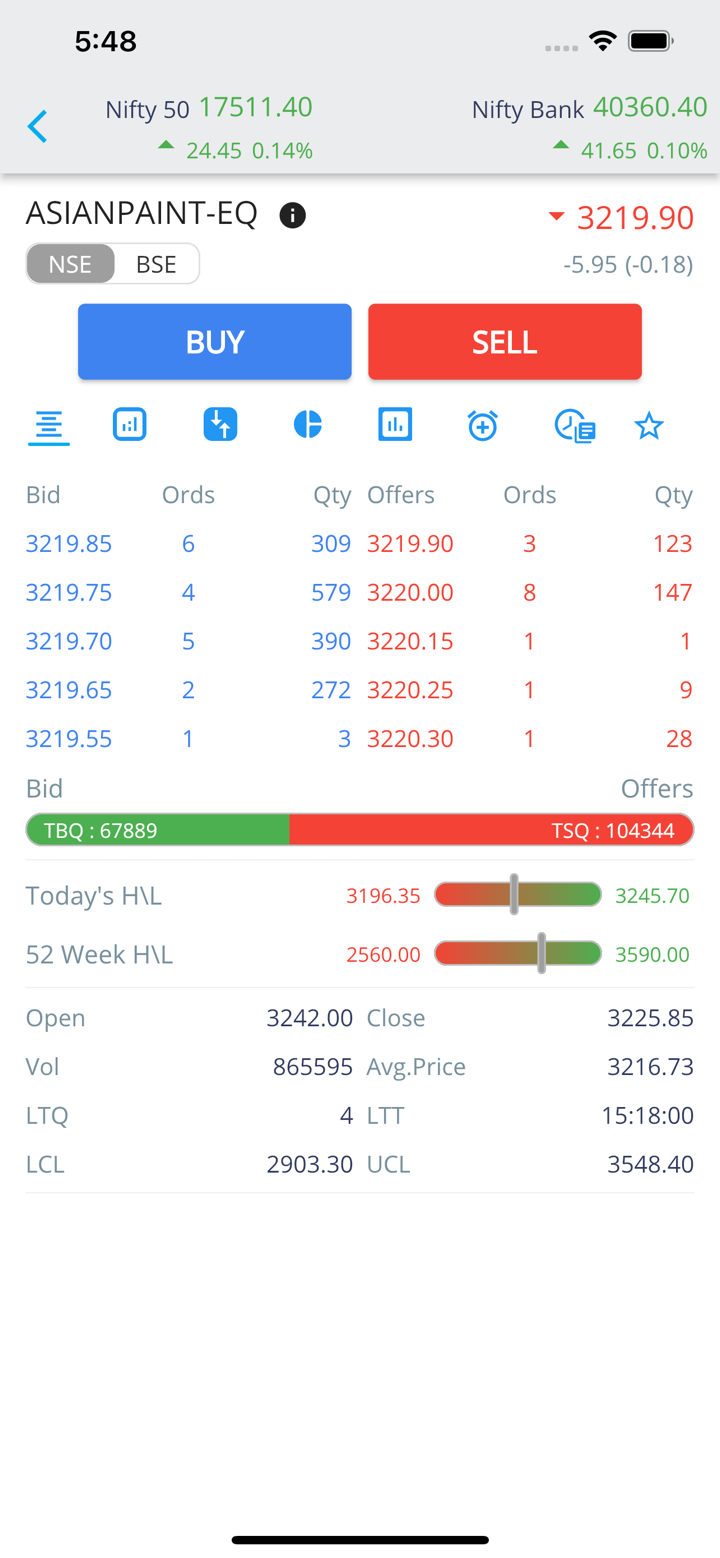Tap the Nifty Bank index value
Screen dimensions: 720x1558
(x=649, y=108)
